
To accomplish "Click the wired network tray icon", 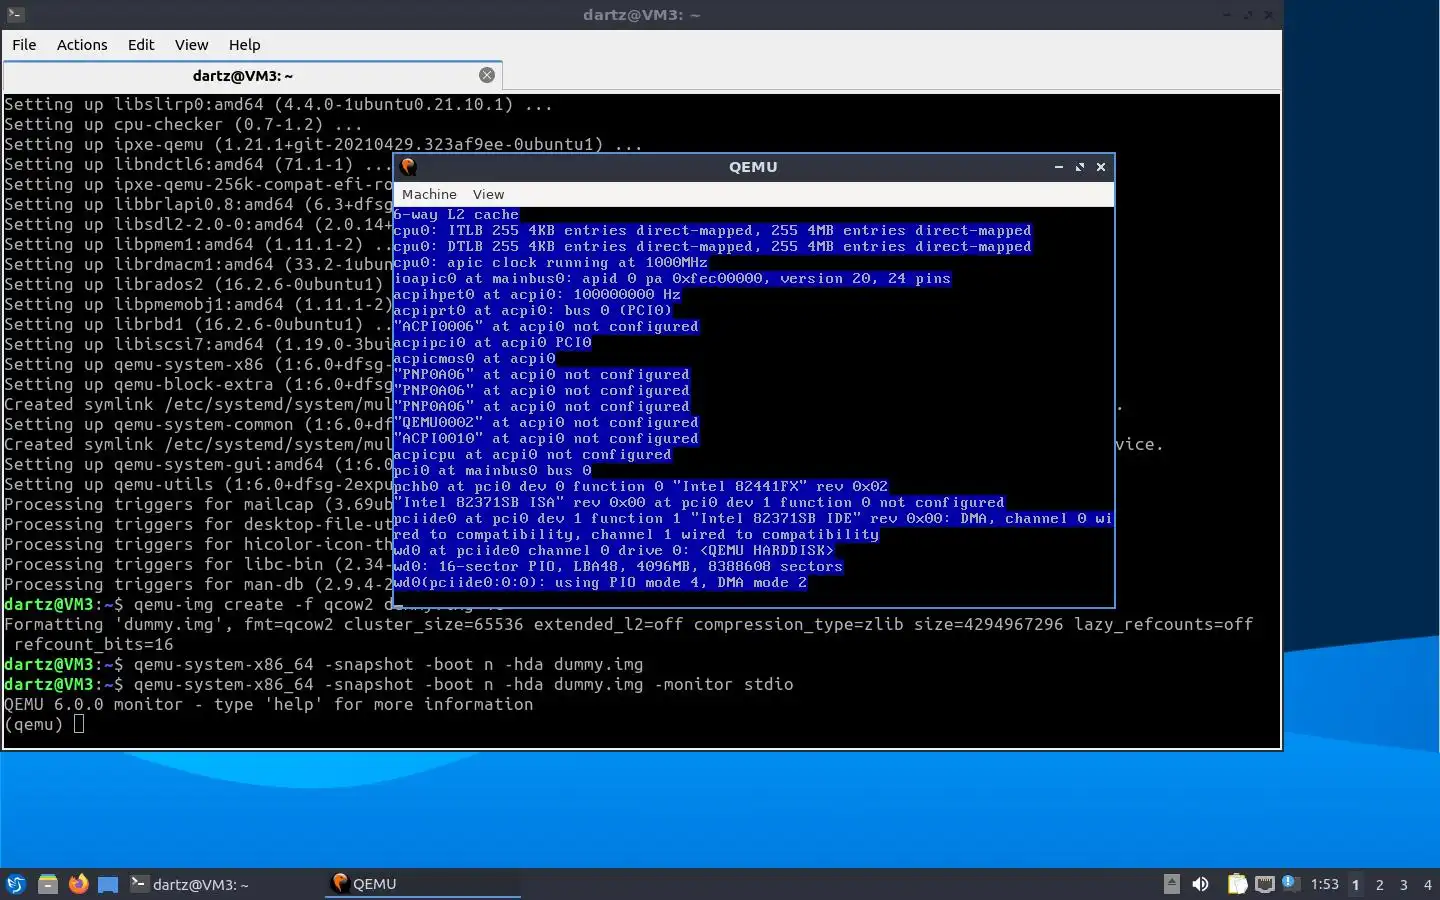I will (x=1265, y=884).
